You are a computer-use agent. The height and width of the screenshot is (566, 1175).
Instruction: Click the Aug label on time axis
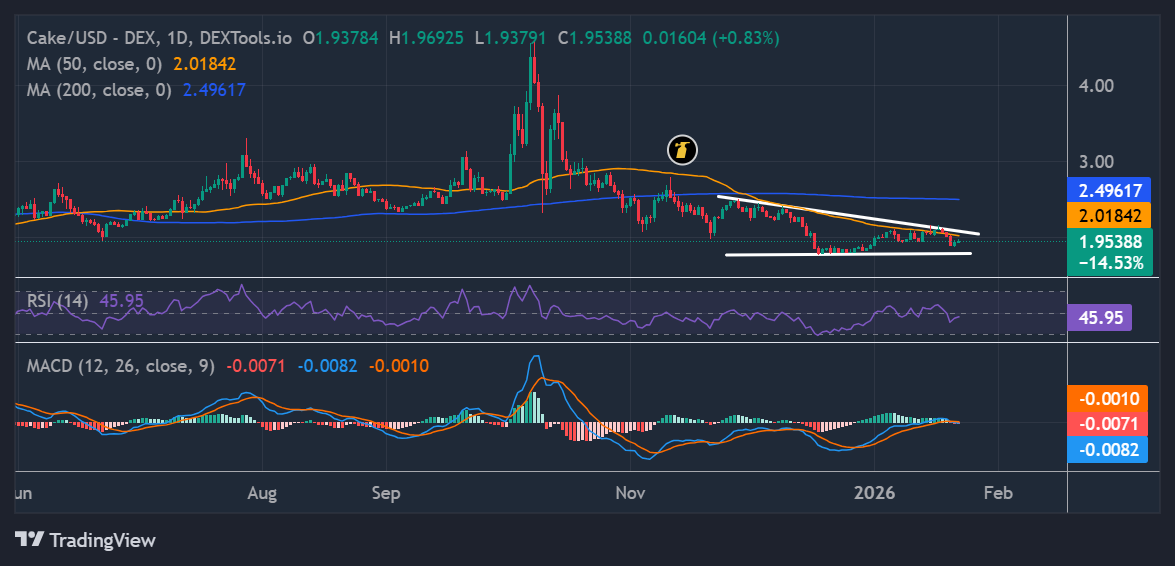tap(262, 493)
